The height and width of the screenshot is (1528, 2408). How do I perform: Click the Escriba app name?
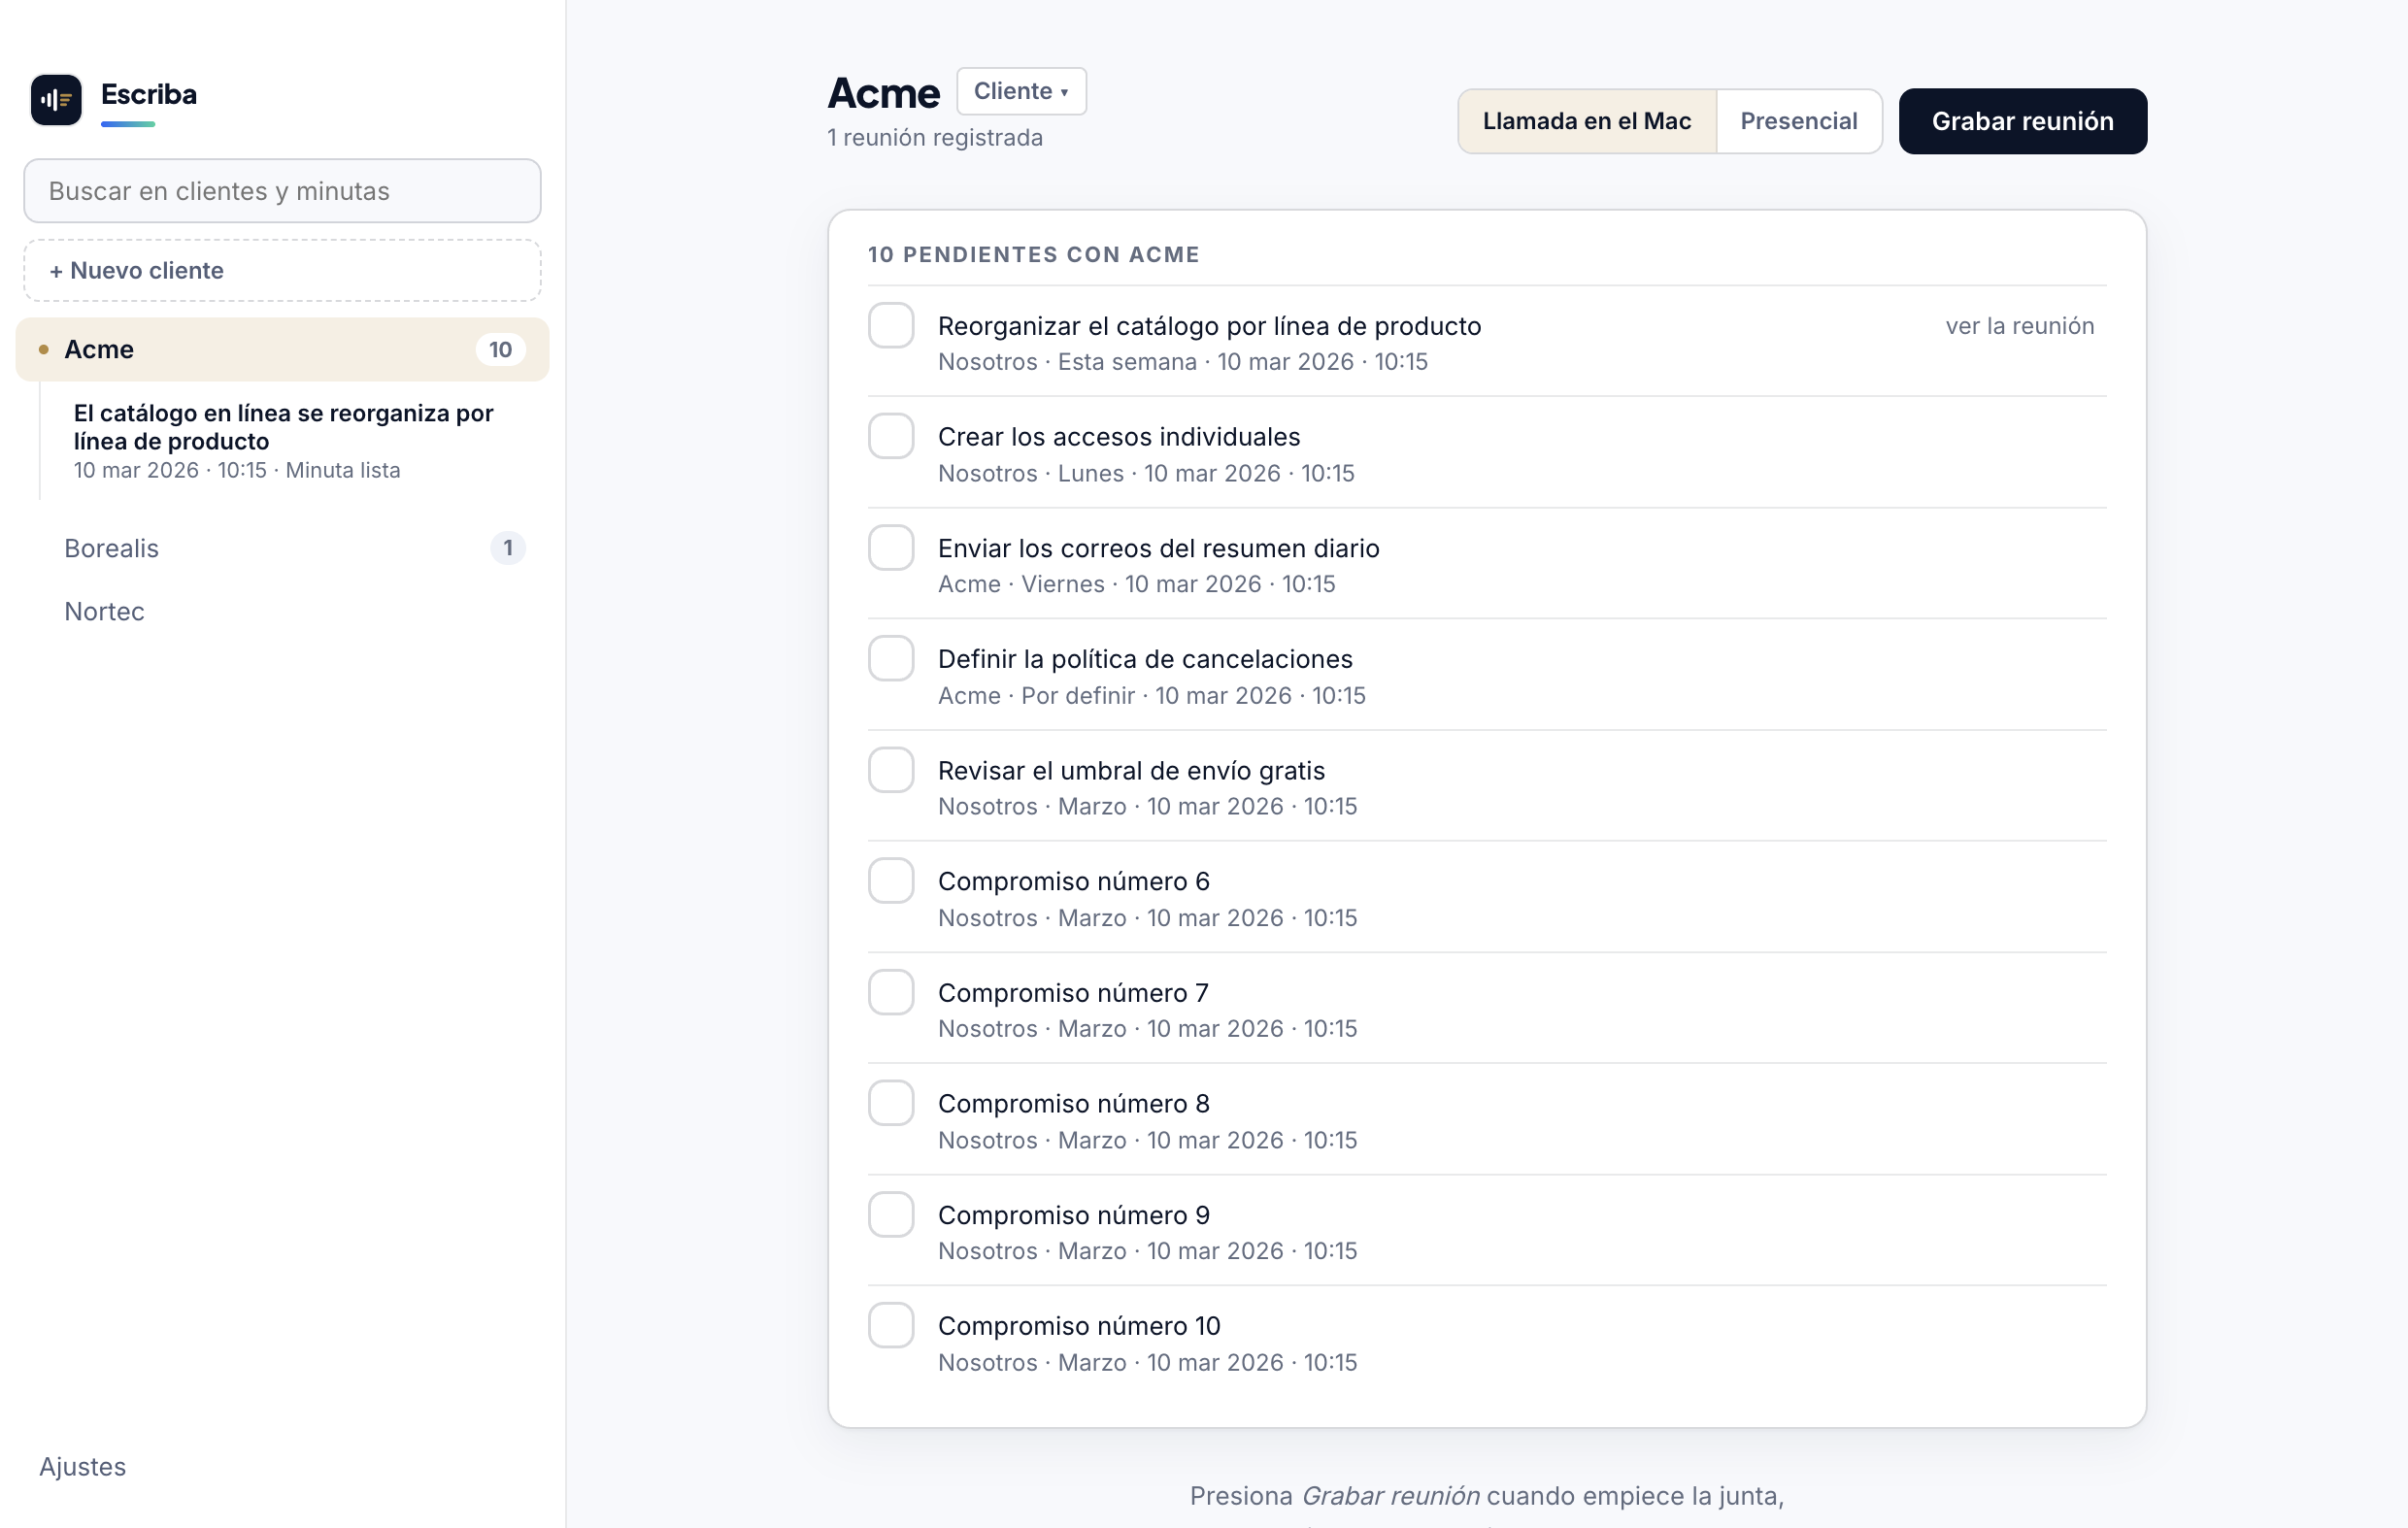149,94
